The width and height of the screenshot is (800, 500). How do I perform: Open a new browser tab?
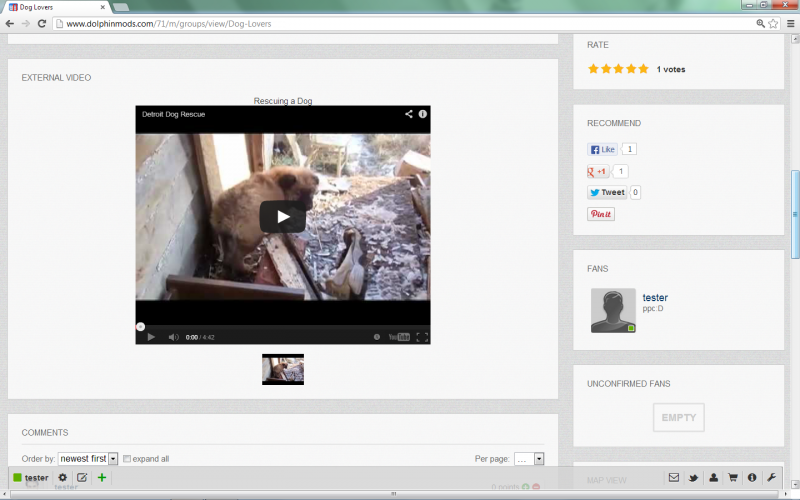pos(120,7)
